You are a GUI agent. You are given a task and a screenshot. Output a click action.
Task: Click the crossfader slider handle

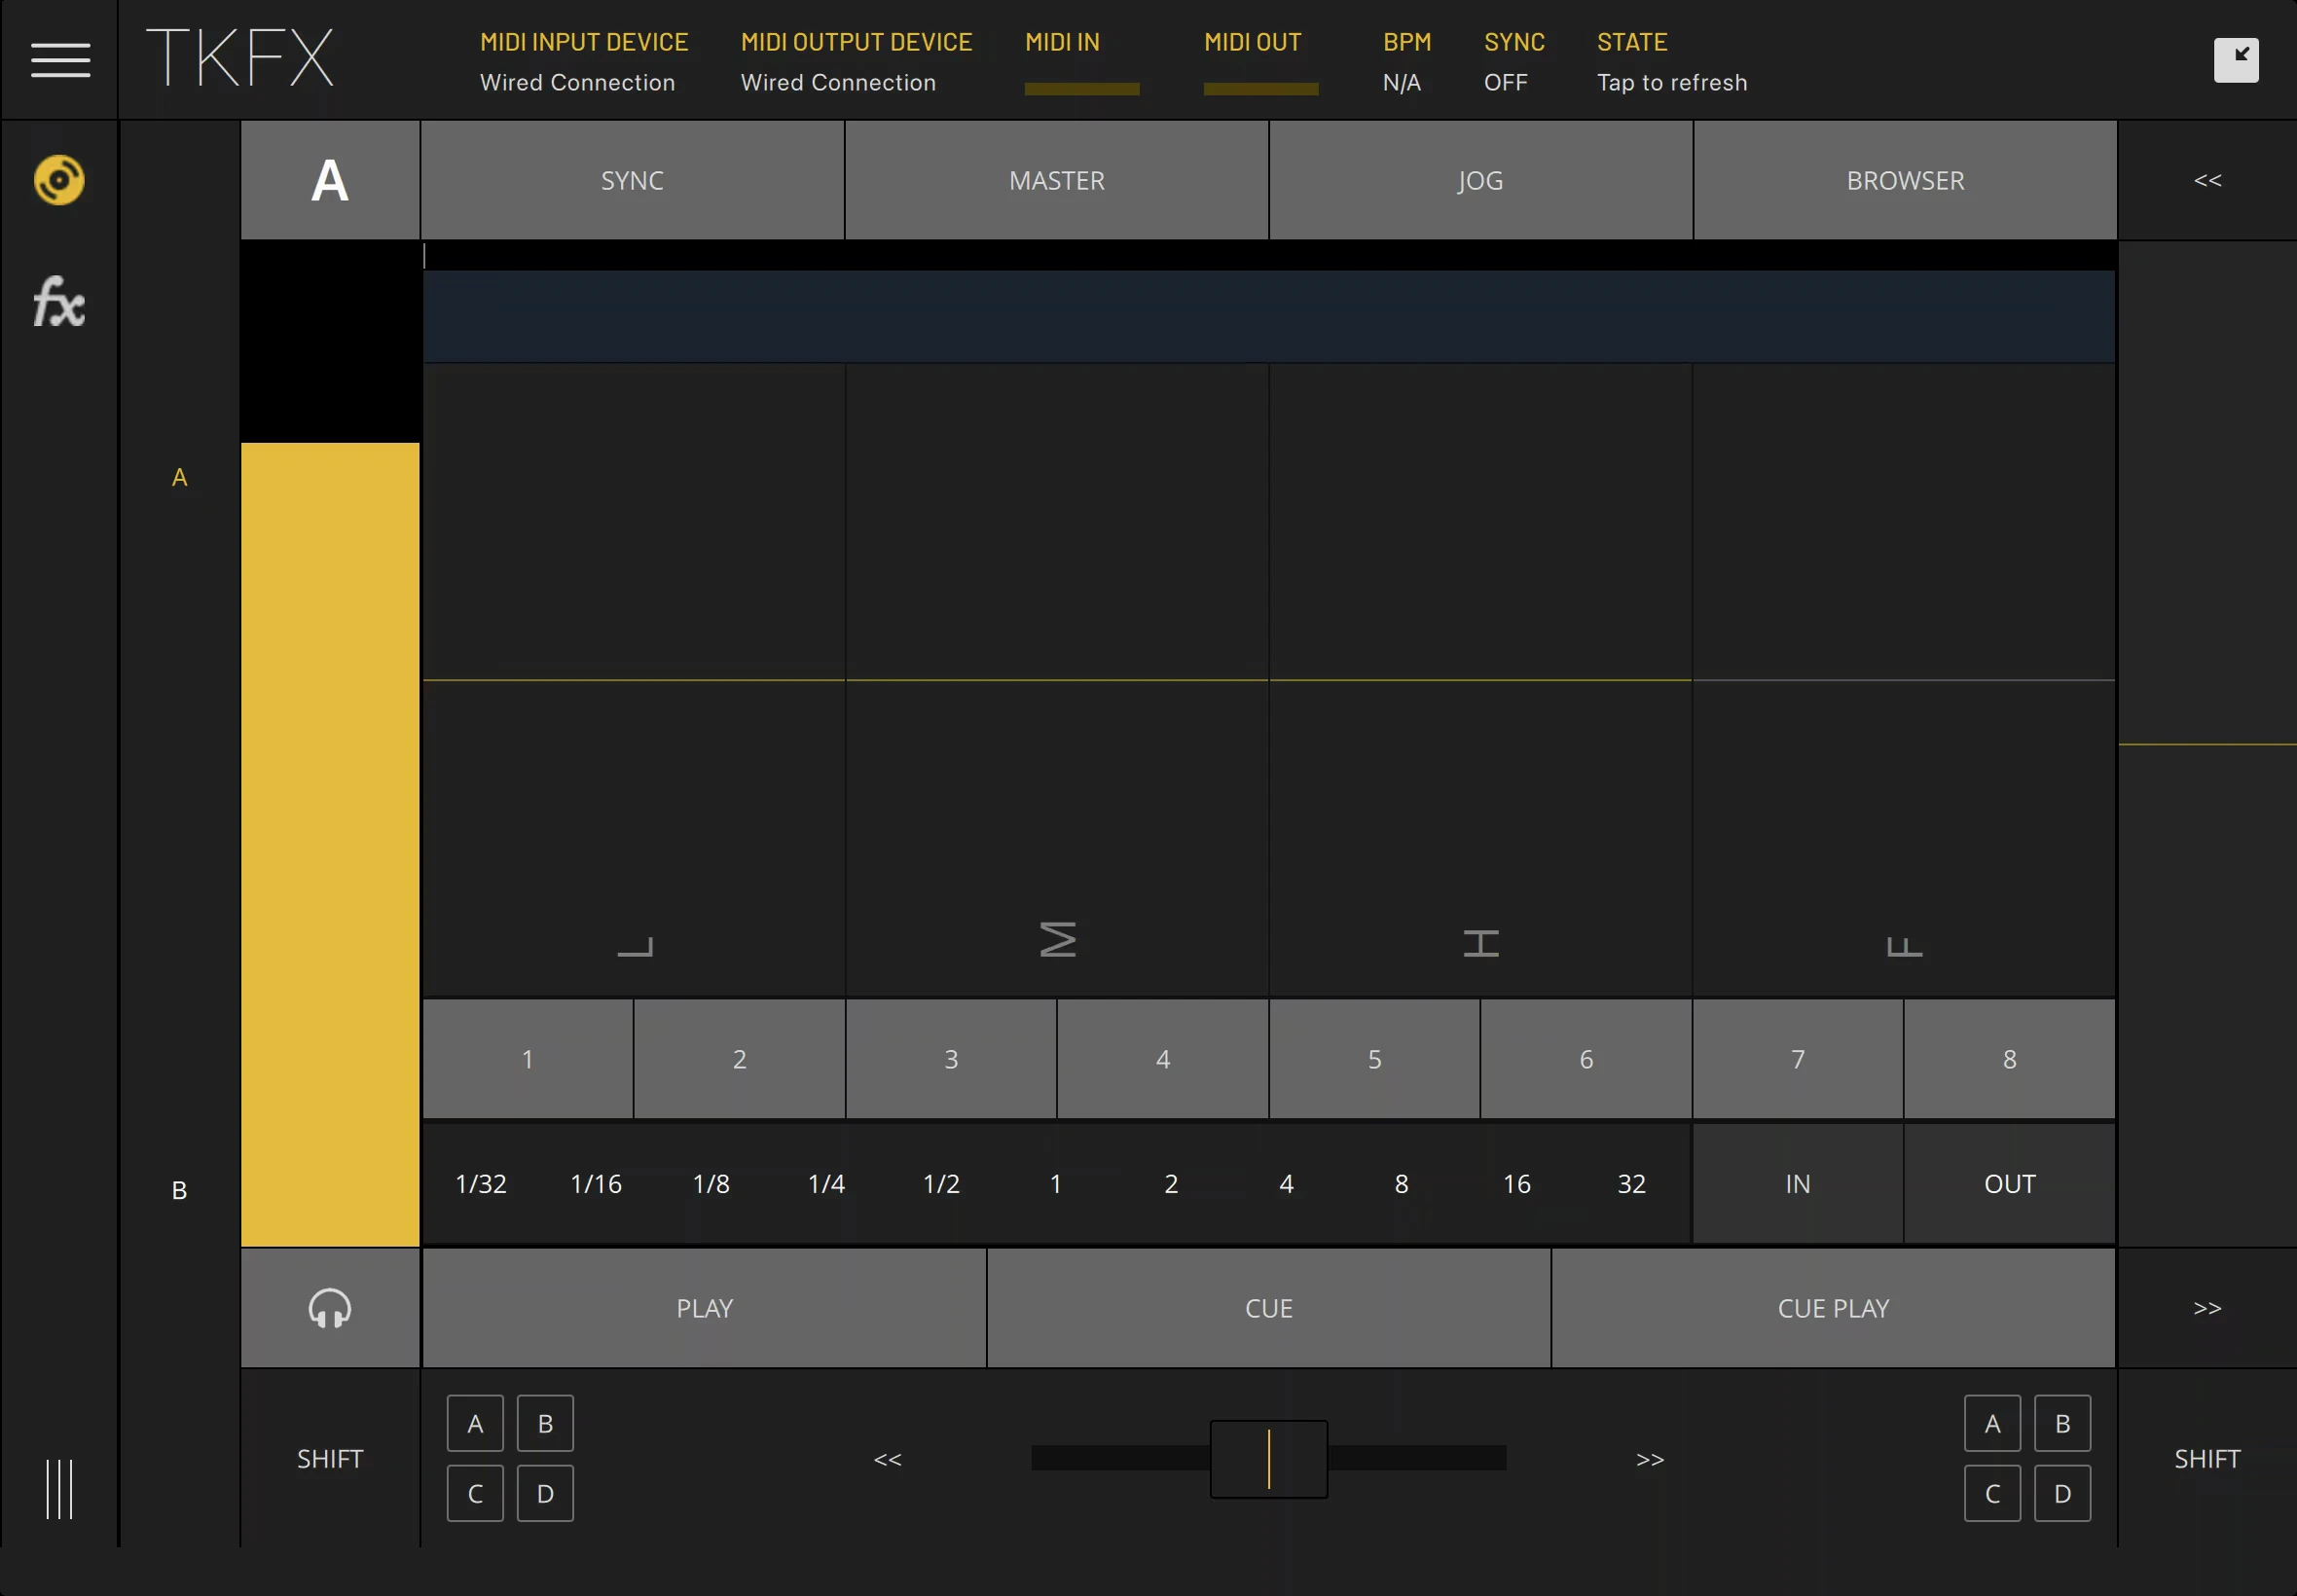(x=1269, y=1459)
